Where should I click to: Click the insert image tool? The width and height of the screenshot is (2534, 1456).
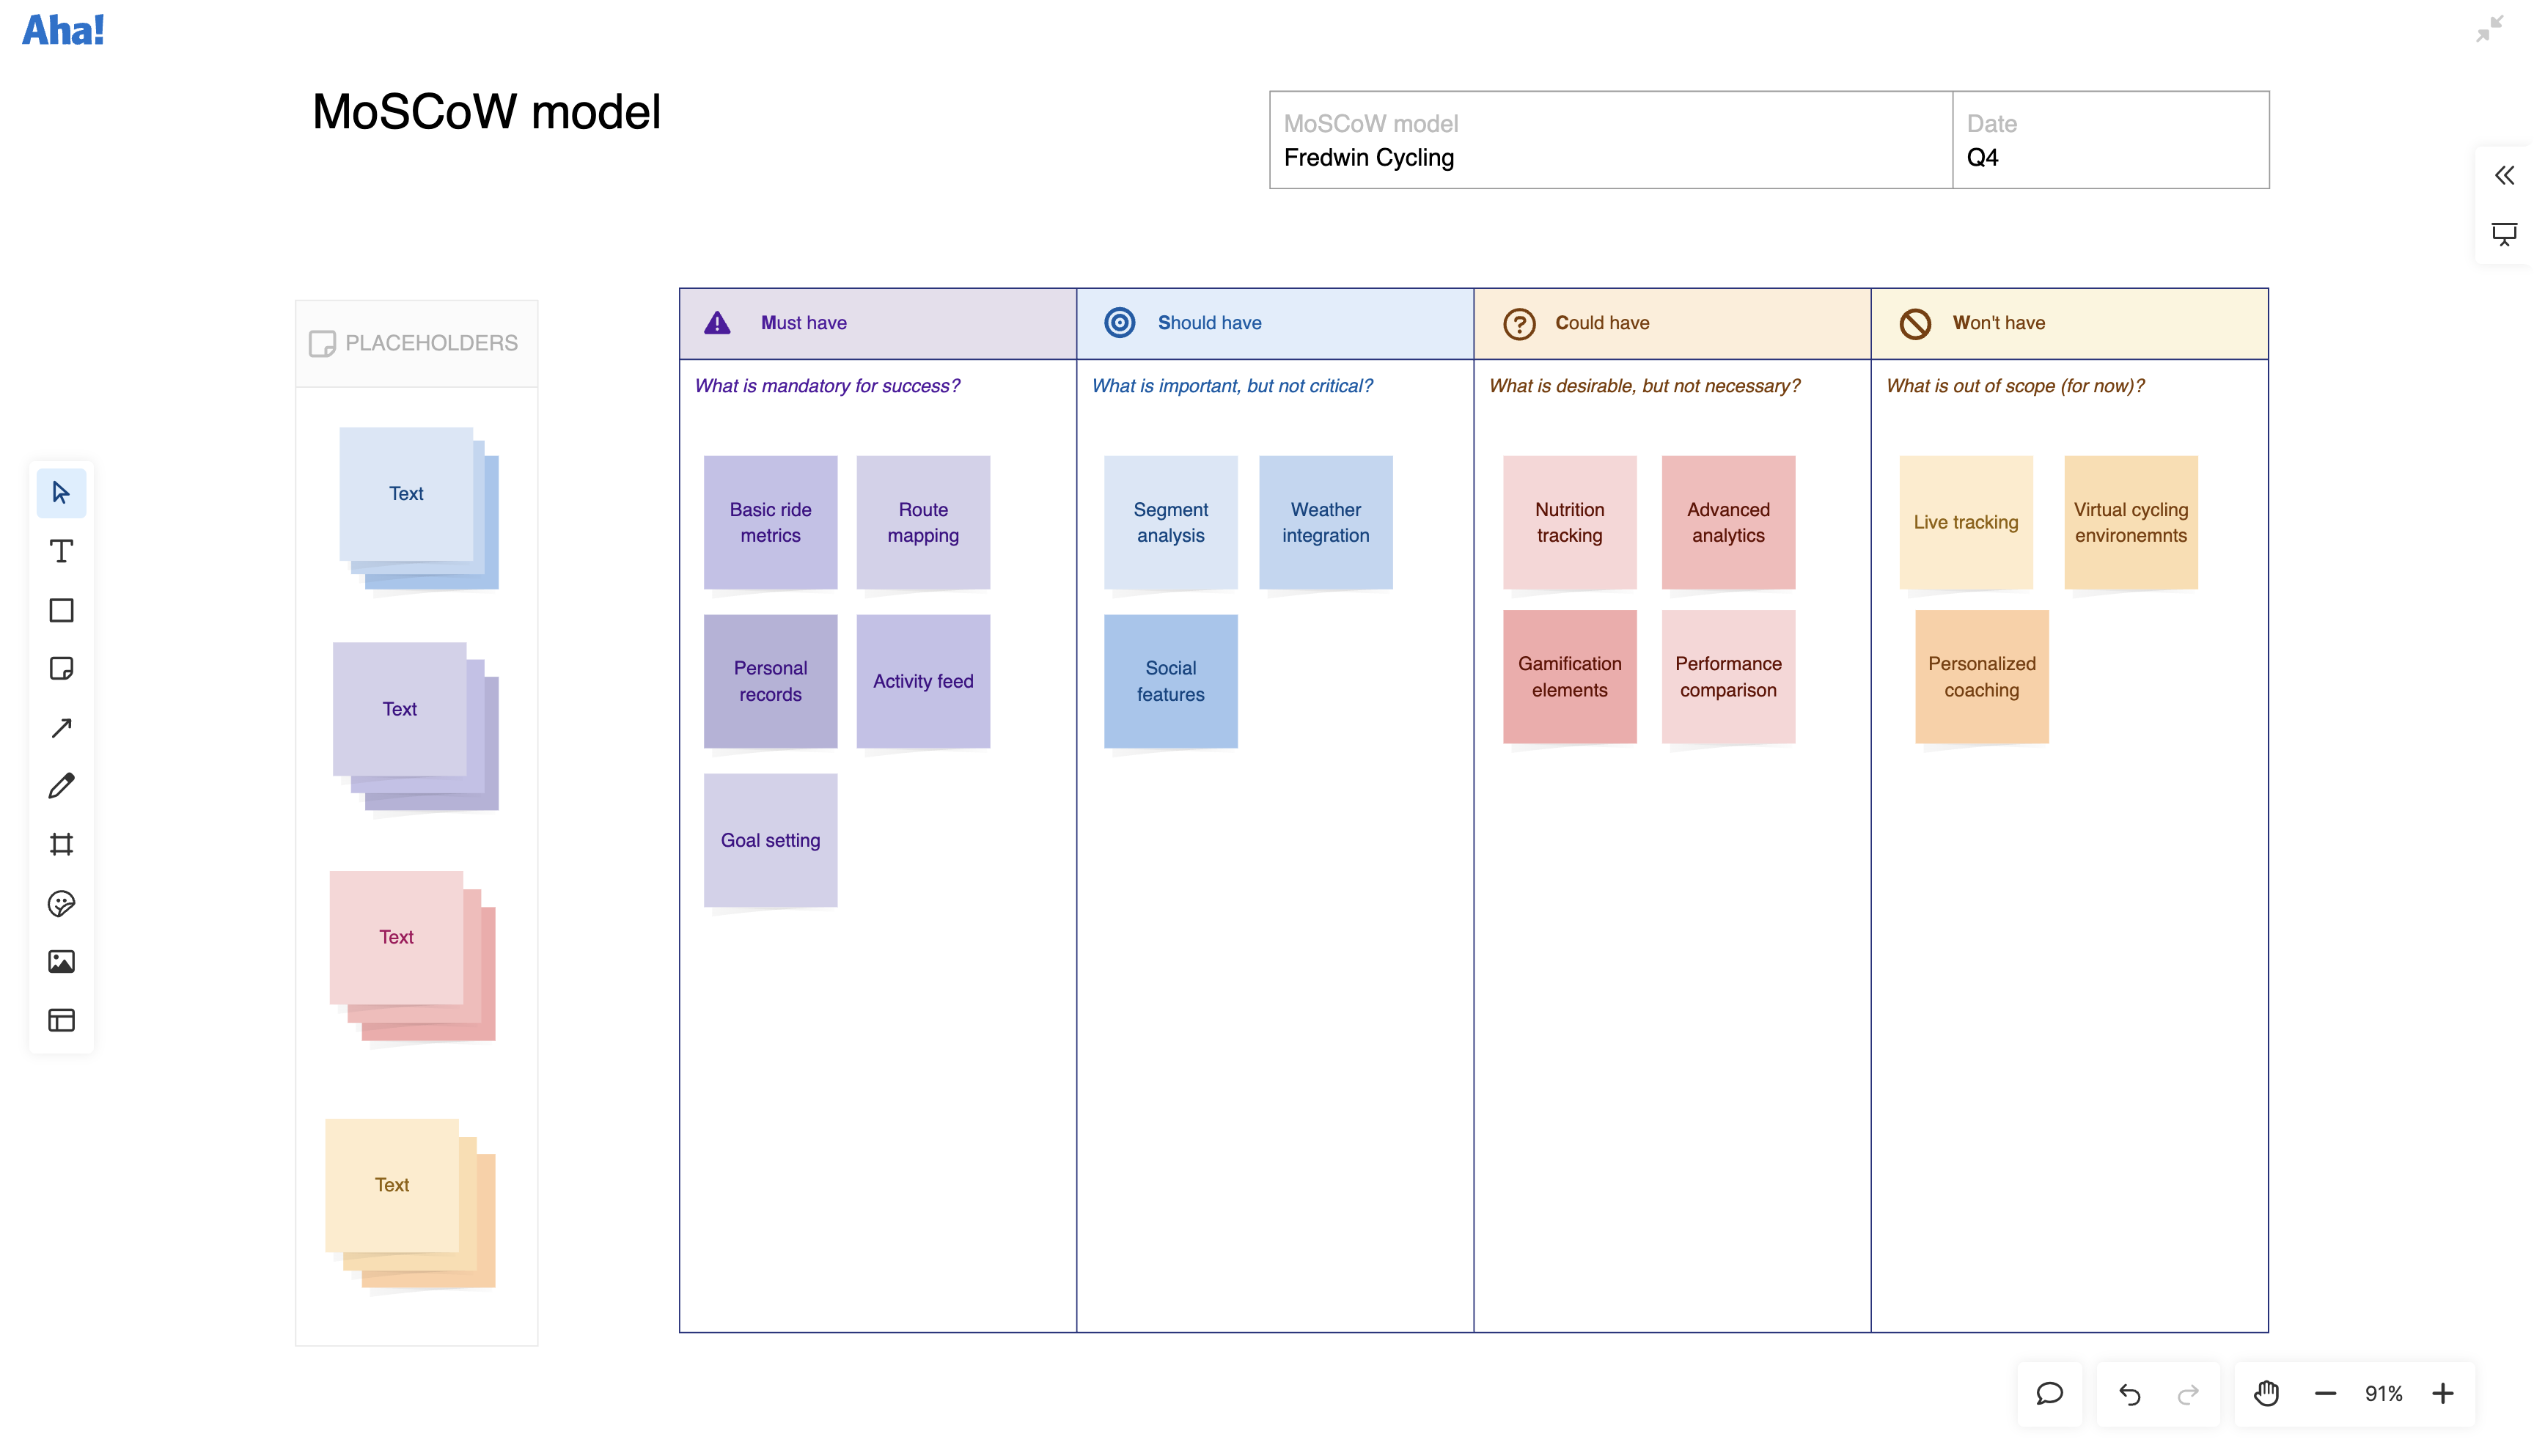click(61, 961)
